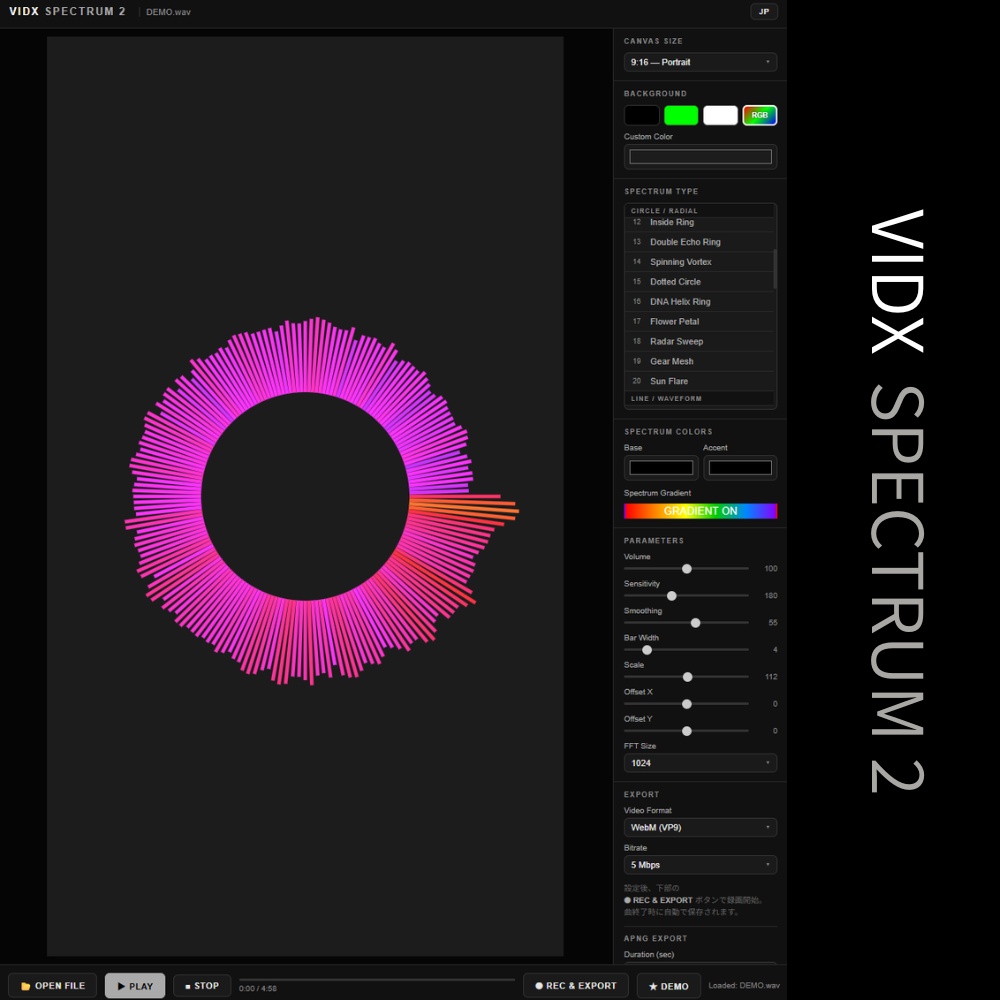Start playback with the PLAY button
Image resolution: width=1000 pixels, height=1000 pixels.
(135, 985)
